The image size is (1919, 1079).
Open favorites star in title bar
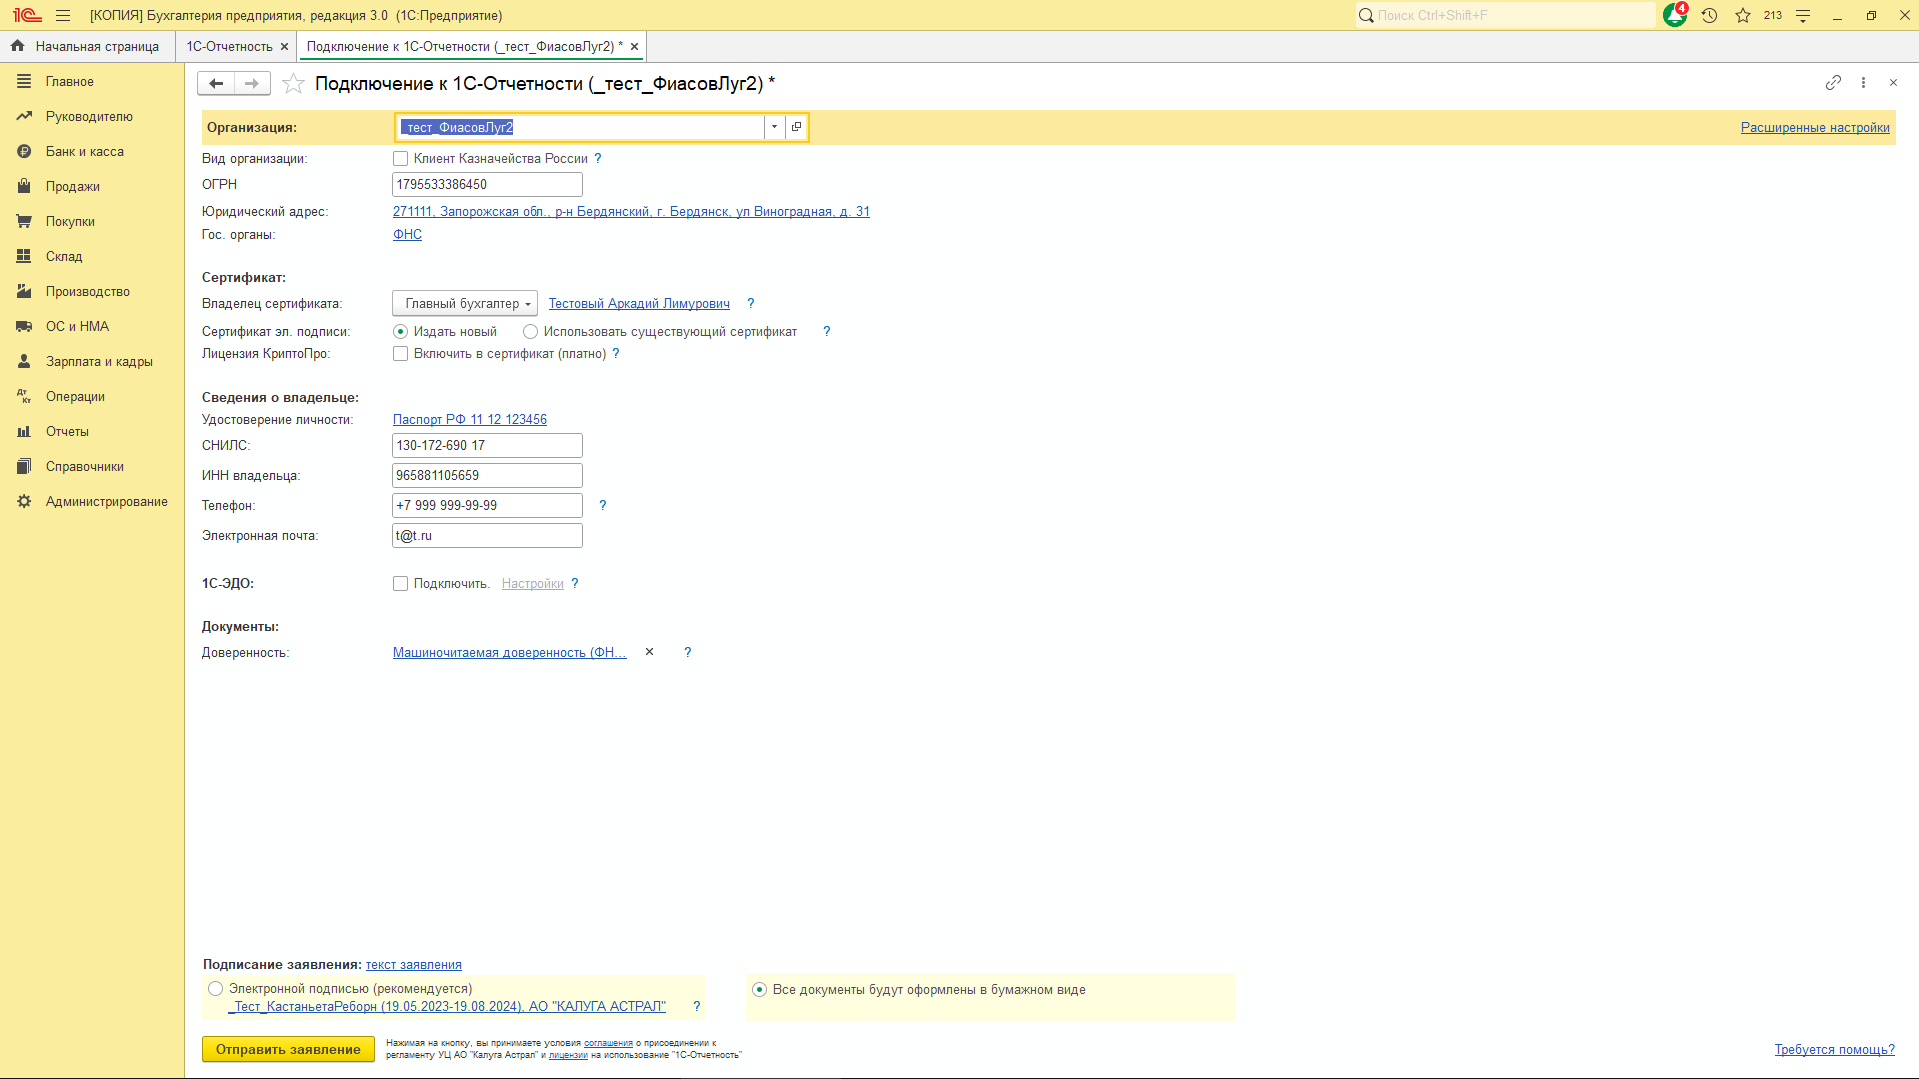pos(1743,15)
